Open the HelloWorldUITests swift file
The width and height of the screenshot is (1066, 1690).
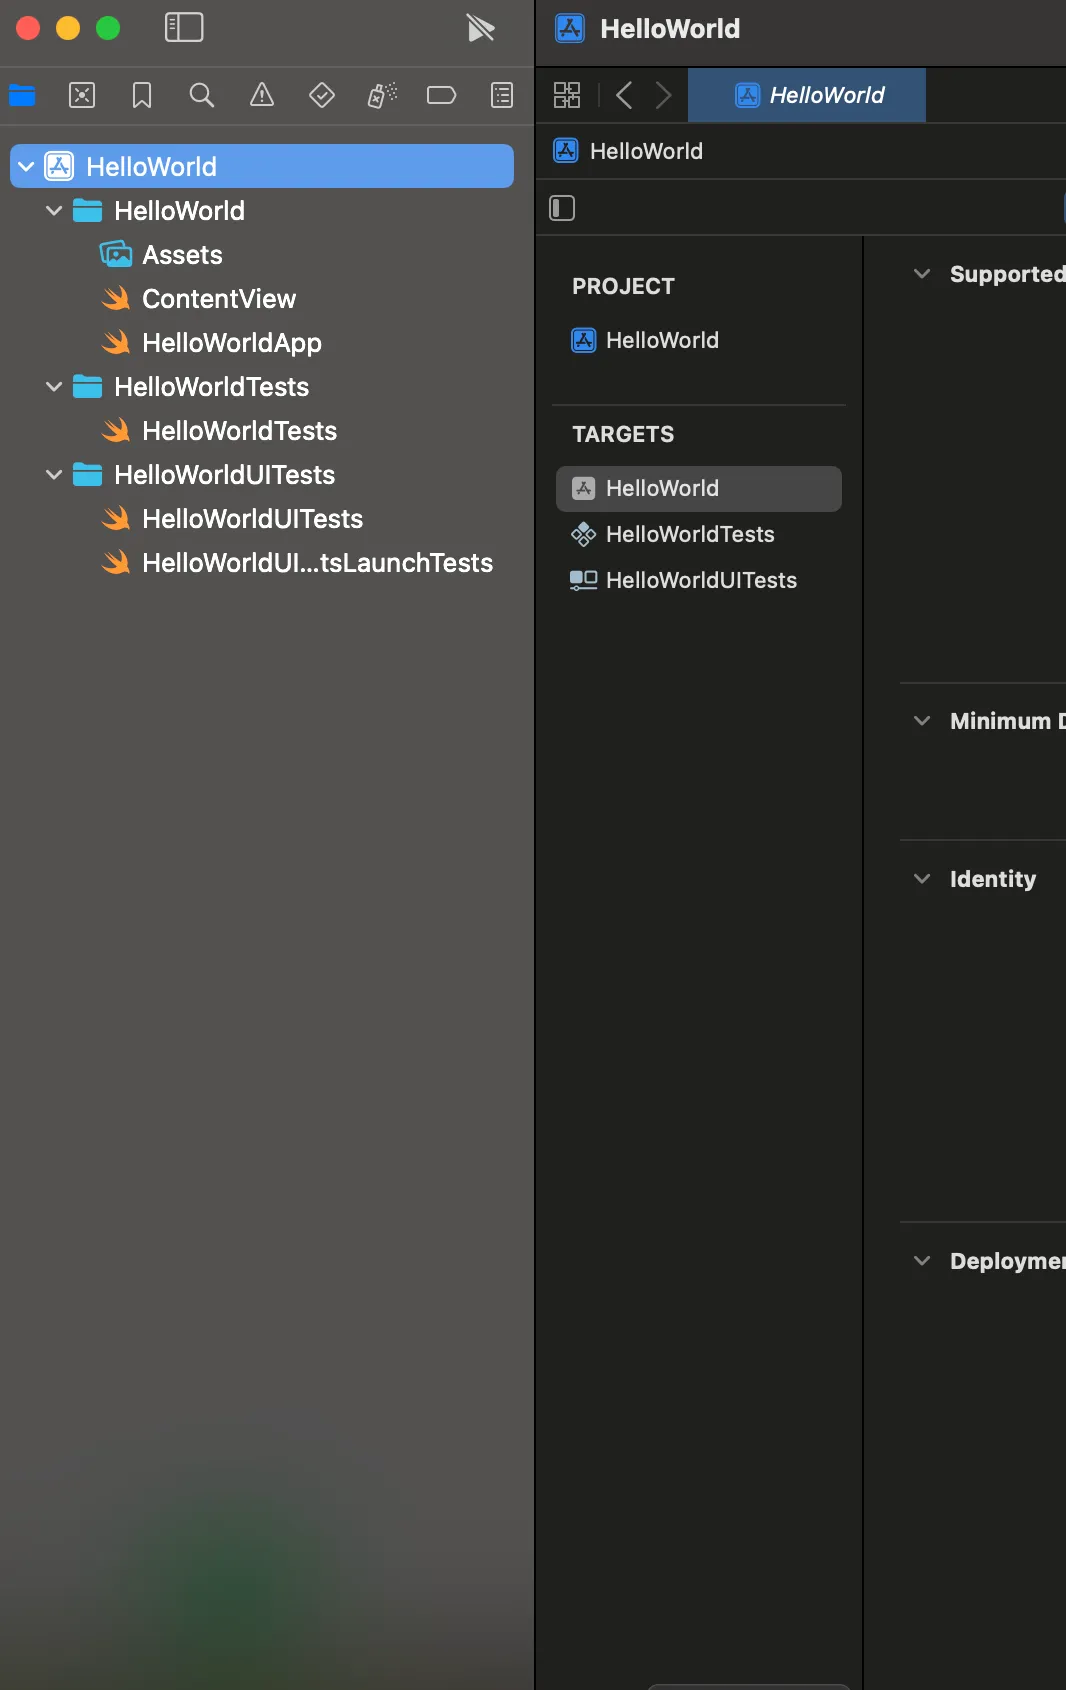click(x=252, y=519)
